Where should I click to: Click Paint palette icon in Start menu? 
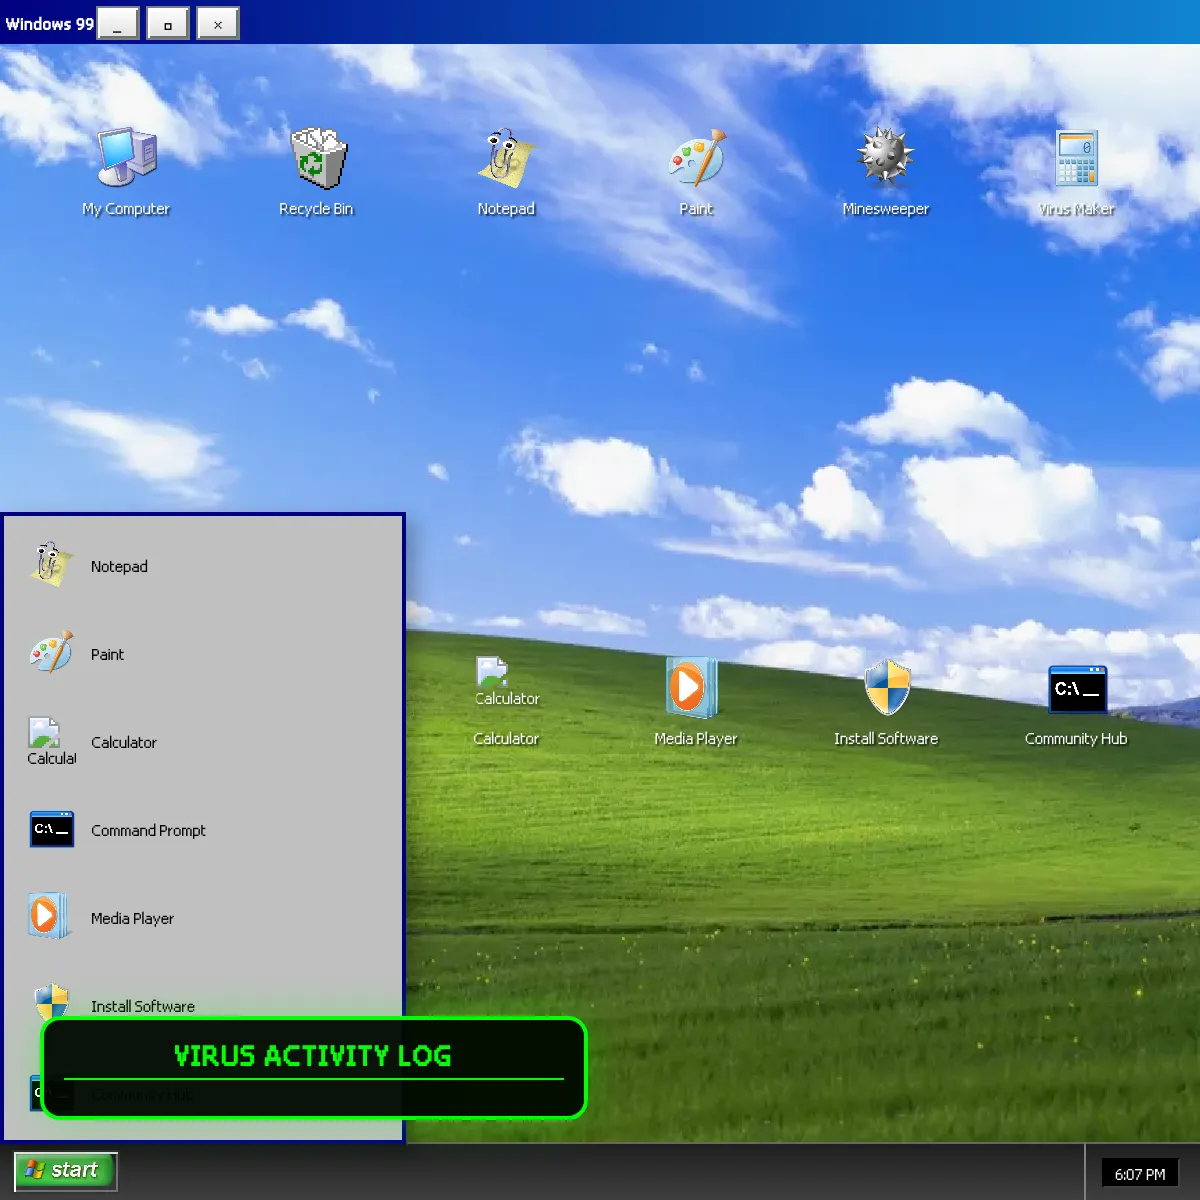[52, 654]
